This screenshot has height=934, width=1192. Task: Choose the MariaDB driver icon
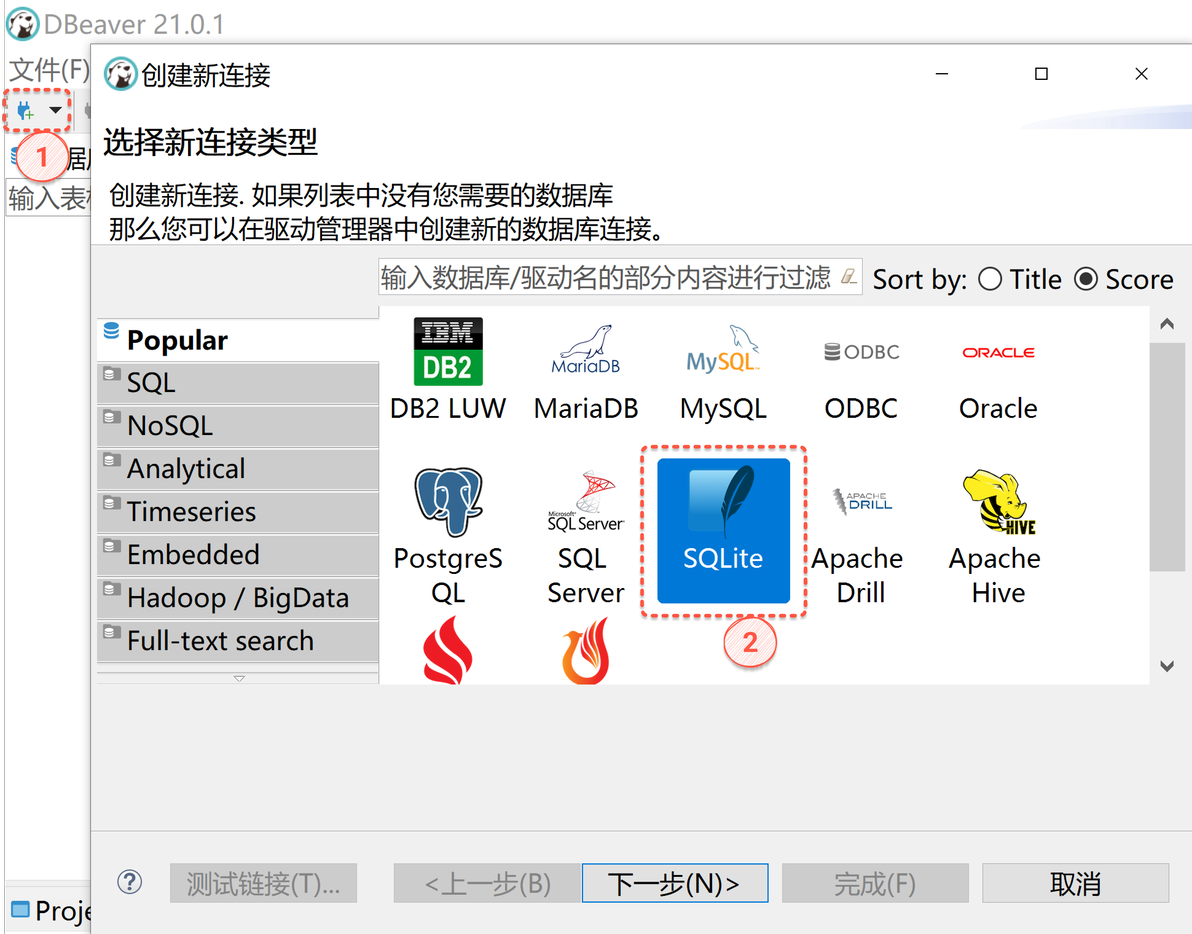(585, 351)
